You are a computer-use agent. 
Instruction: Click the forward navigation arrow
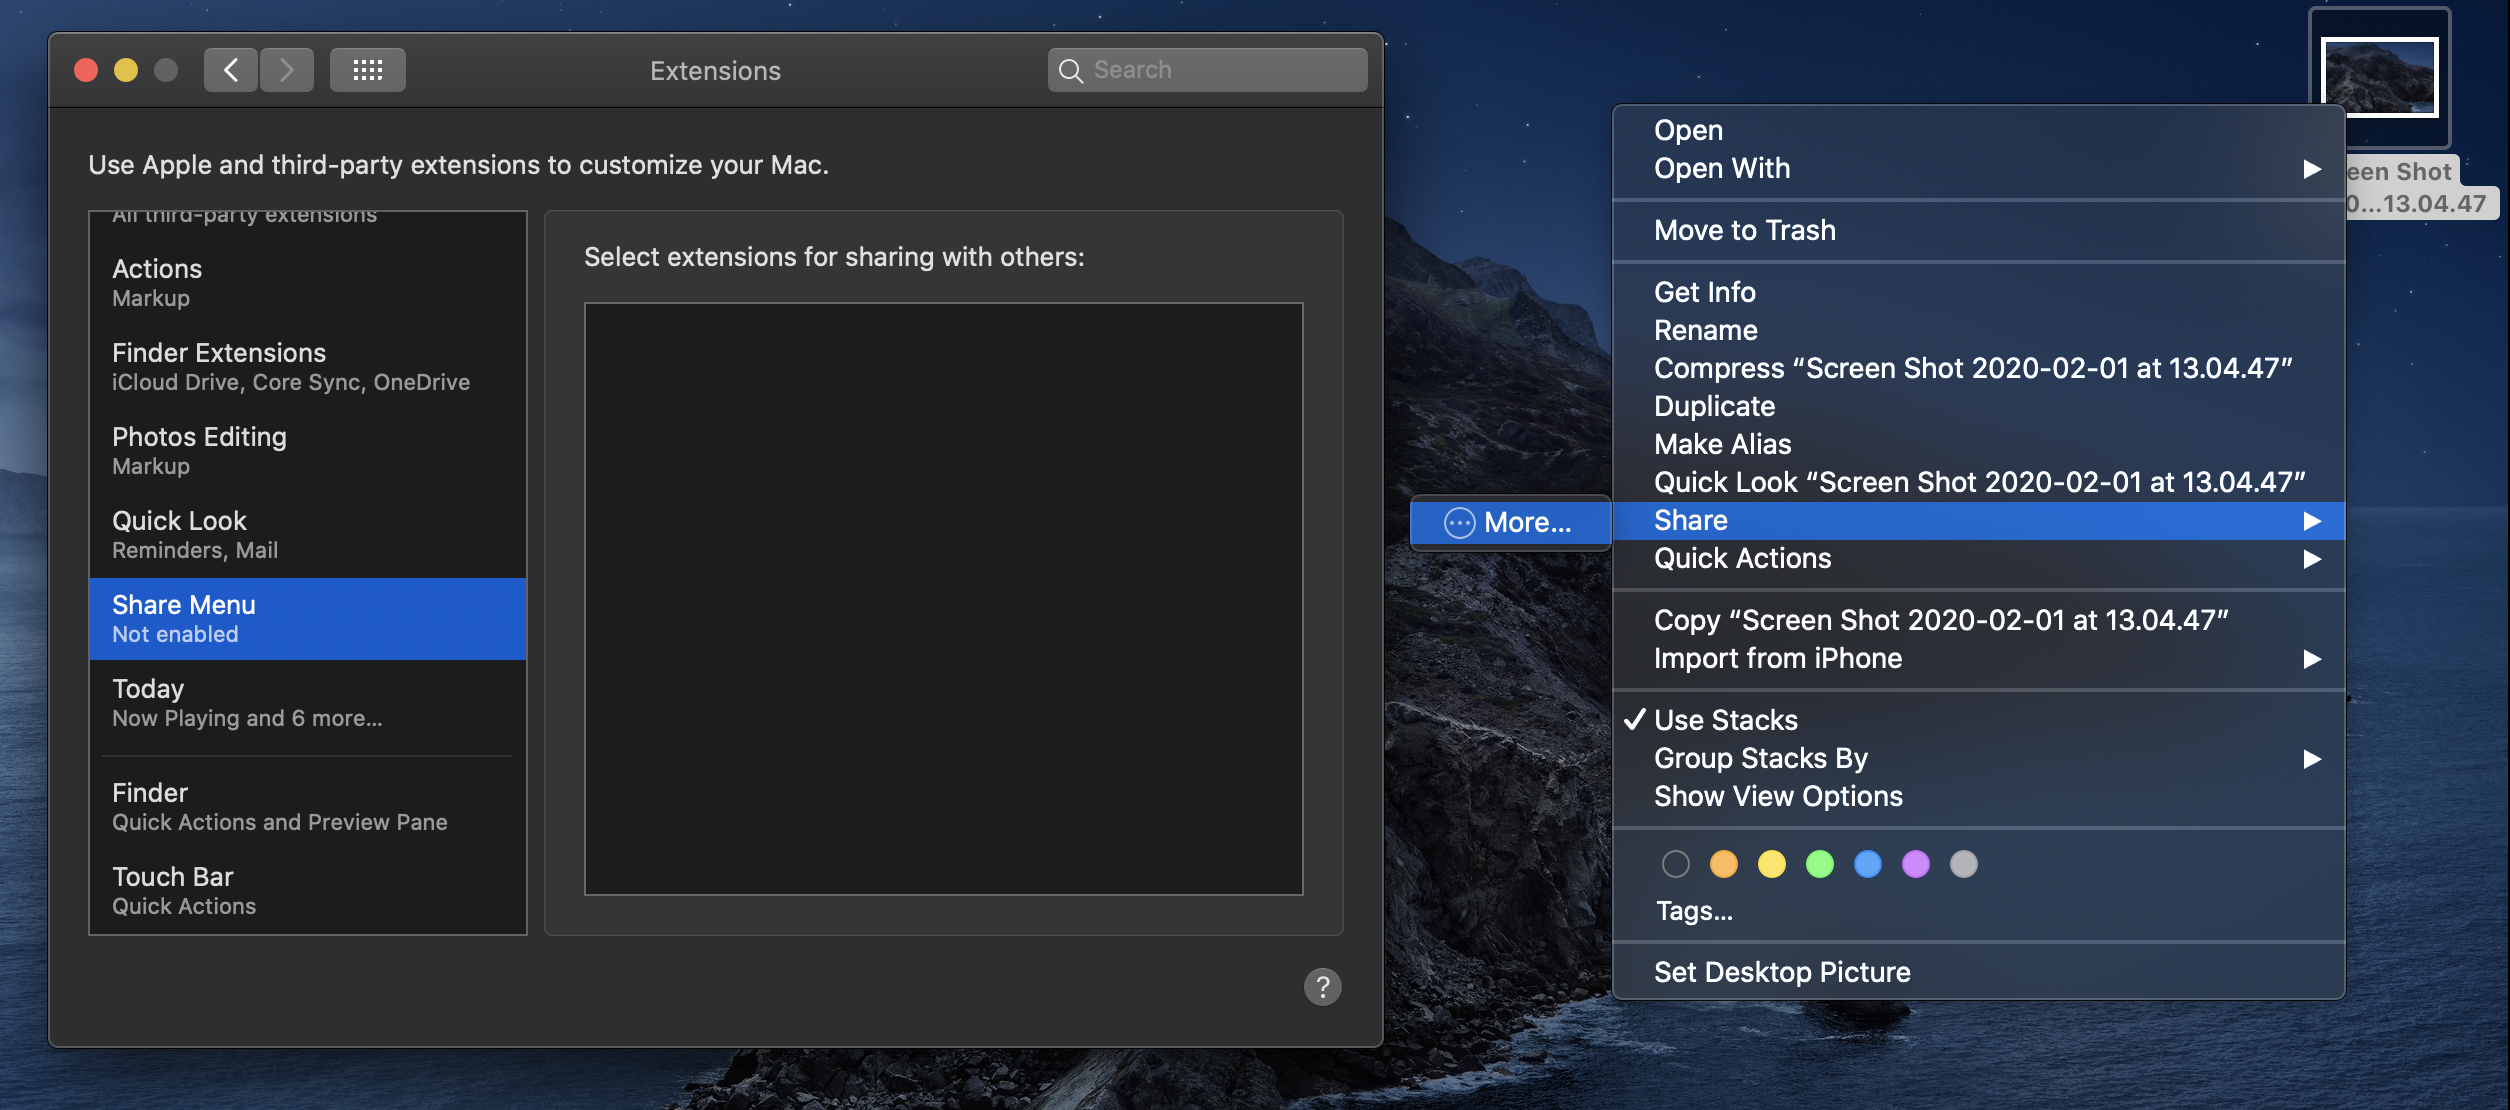pos(287,70)
